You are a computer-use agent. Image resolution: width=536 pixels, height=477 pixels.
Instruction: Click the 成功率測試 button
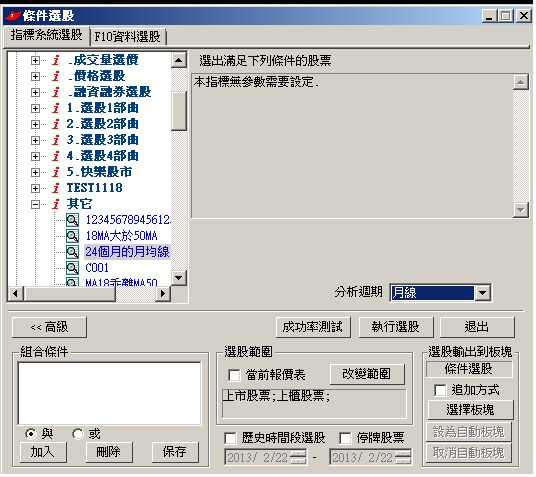pos(313,327)
